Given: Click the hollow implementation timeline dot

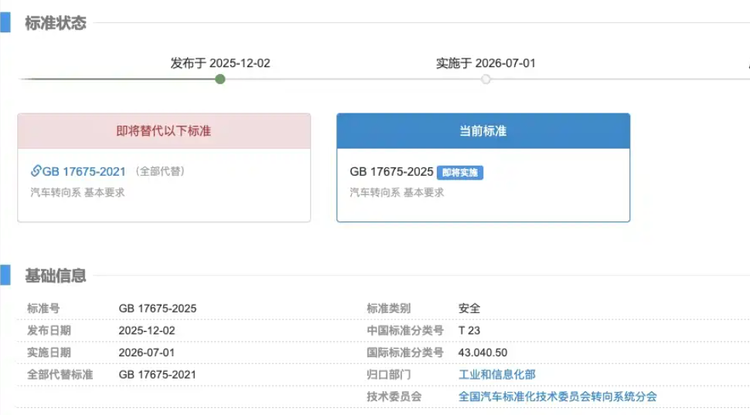Looking at the screenshot, I should click(486, 79).
